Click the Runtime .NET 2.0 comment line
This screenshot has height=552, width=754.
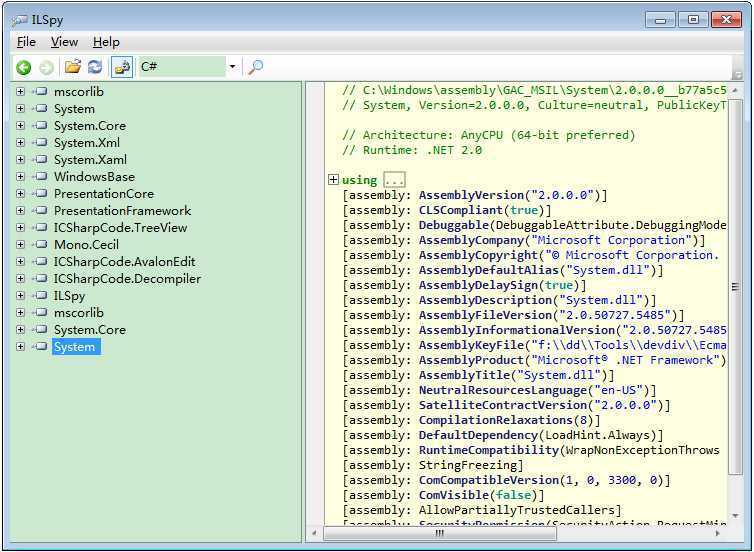point(412,150)
